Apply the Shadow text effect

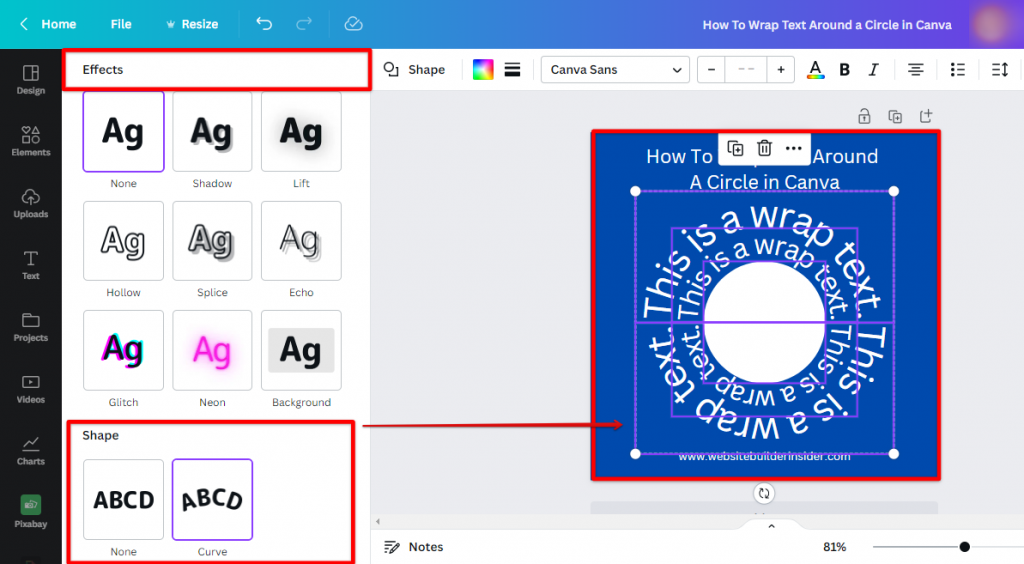(x=212, y=132)
